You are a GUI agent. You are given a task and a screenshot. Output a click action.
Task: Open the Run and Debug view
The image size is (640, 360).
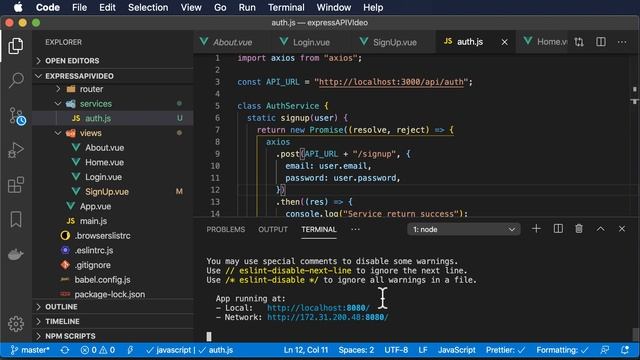(16, 150)
